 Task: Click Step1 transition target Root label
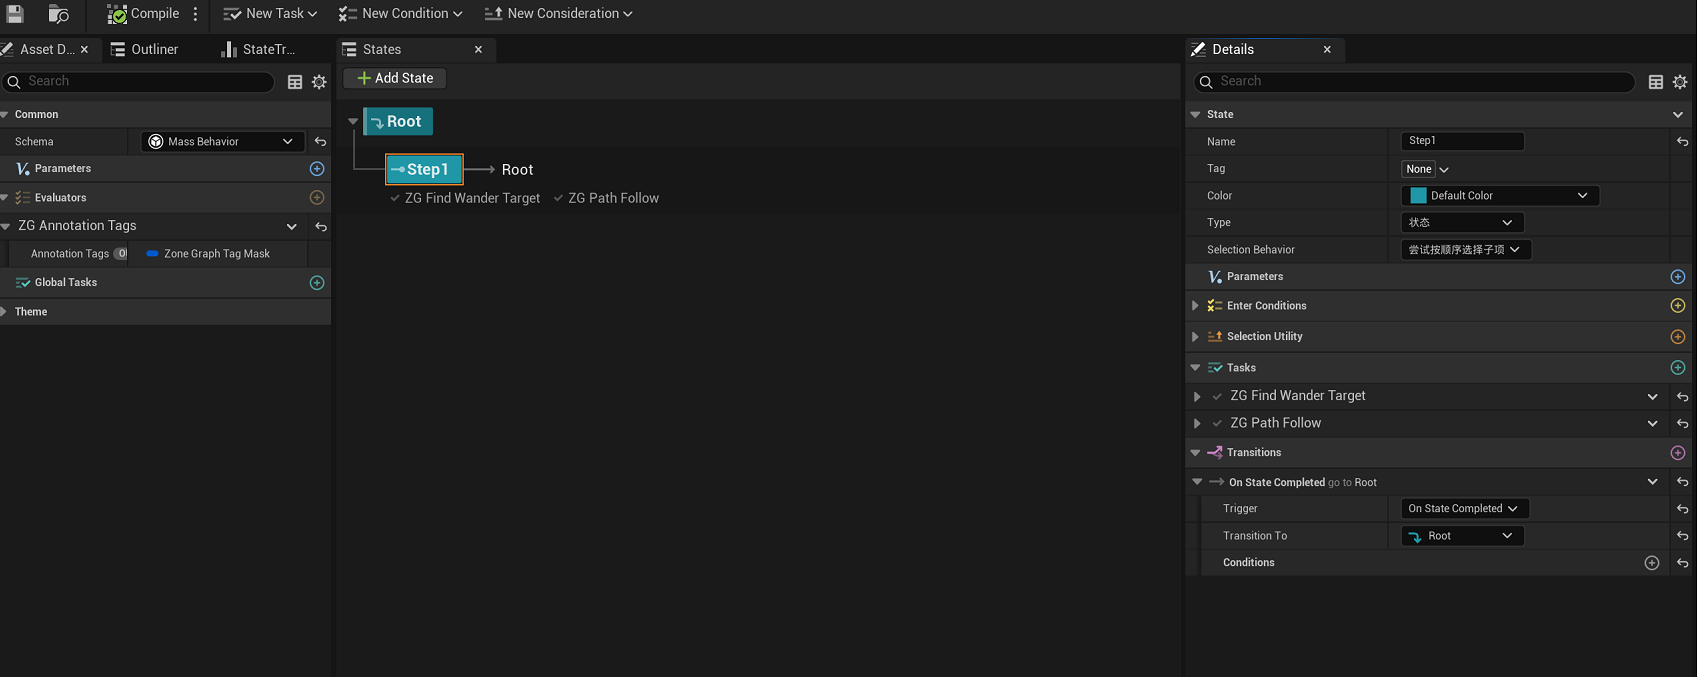(517, 170)
